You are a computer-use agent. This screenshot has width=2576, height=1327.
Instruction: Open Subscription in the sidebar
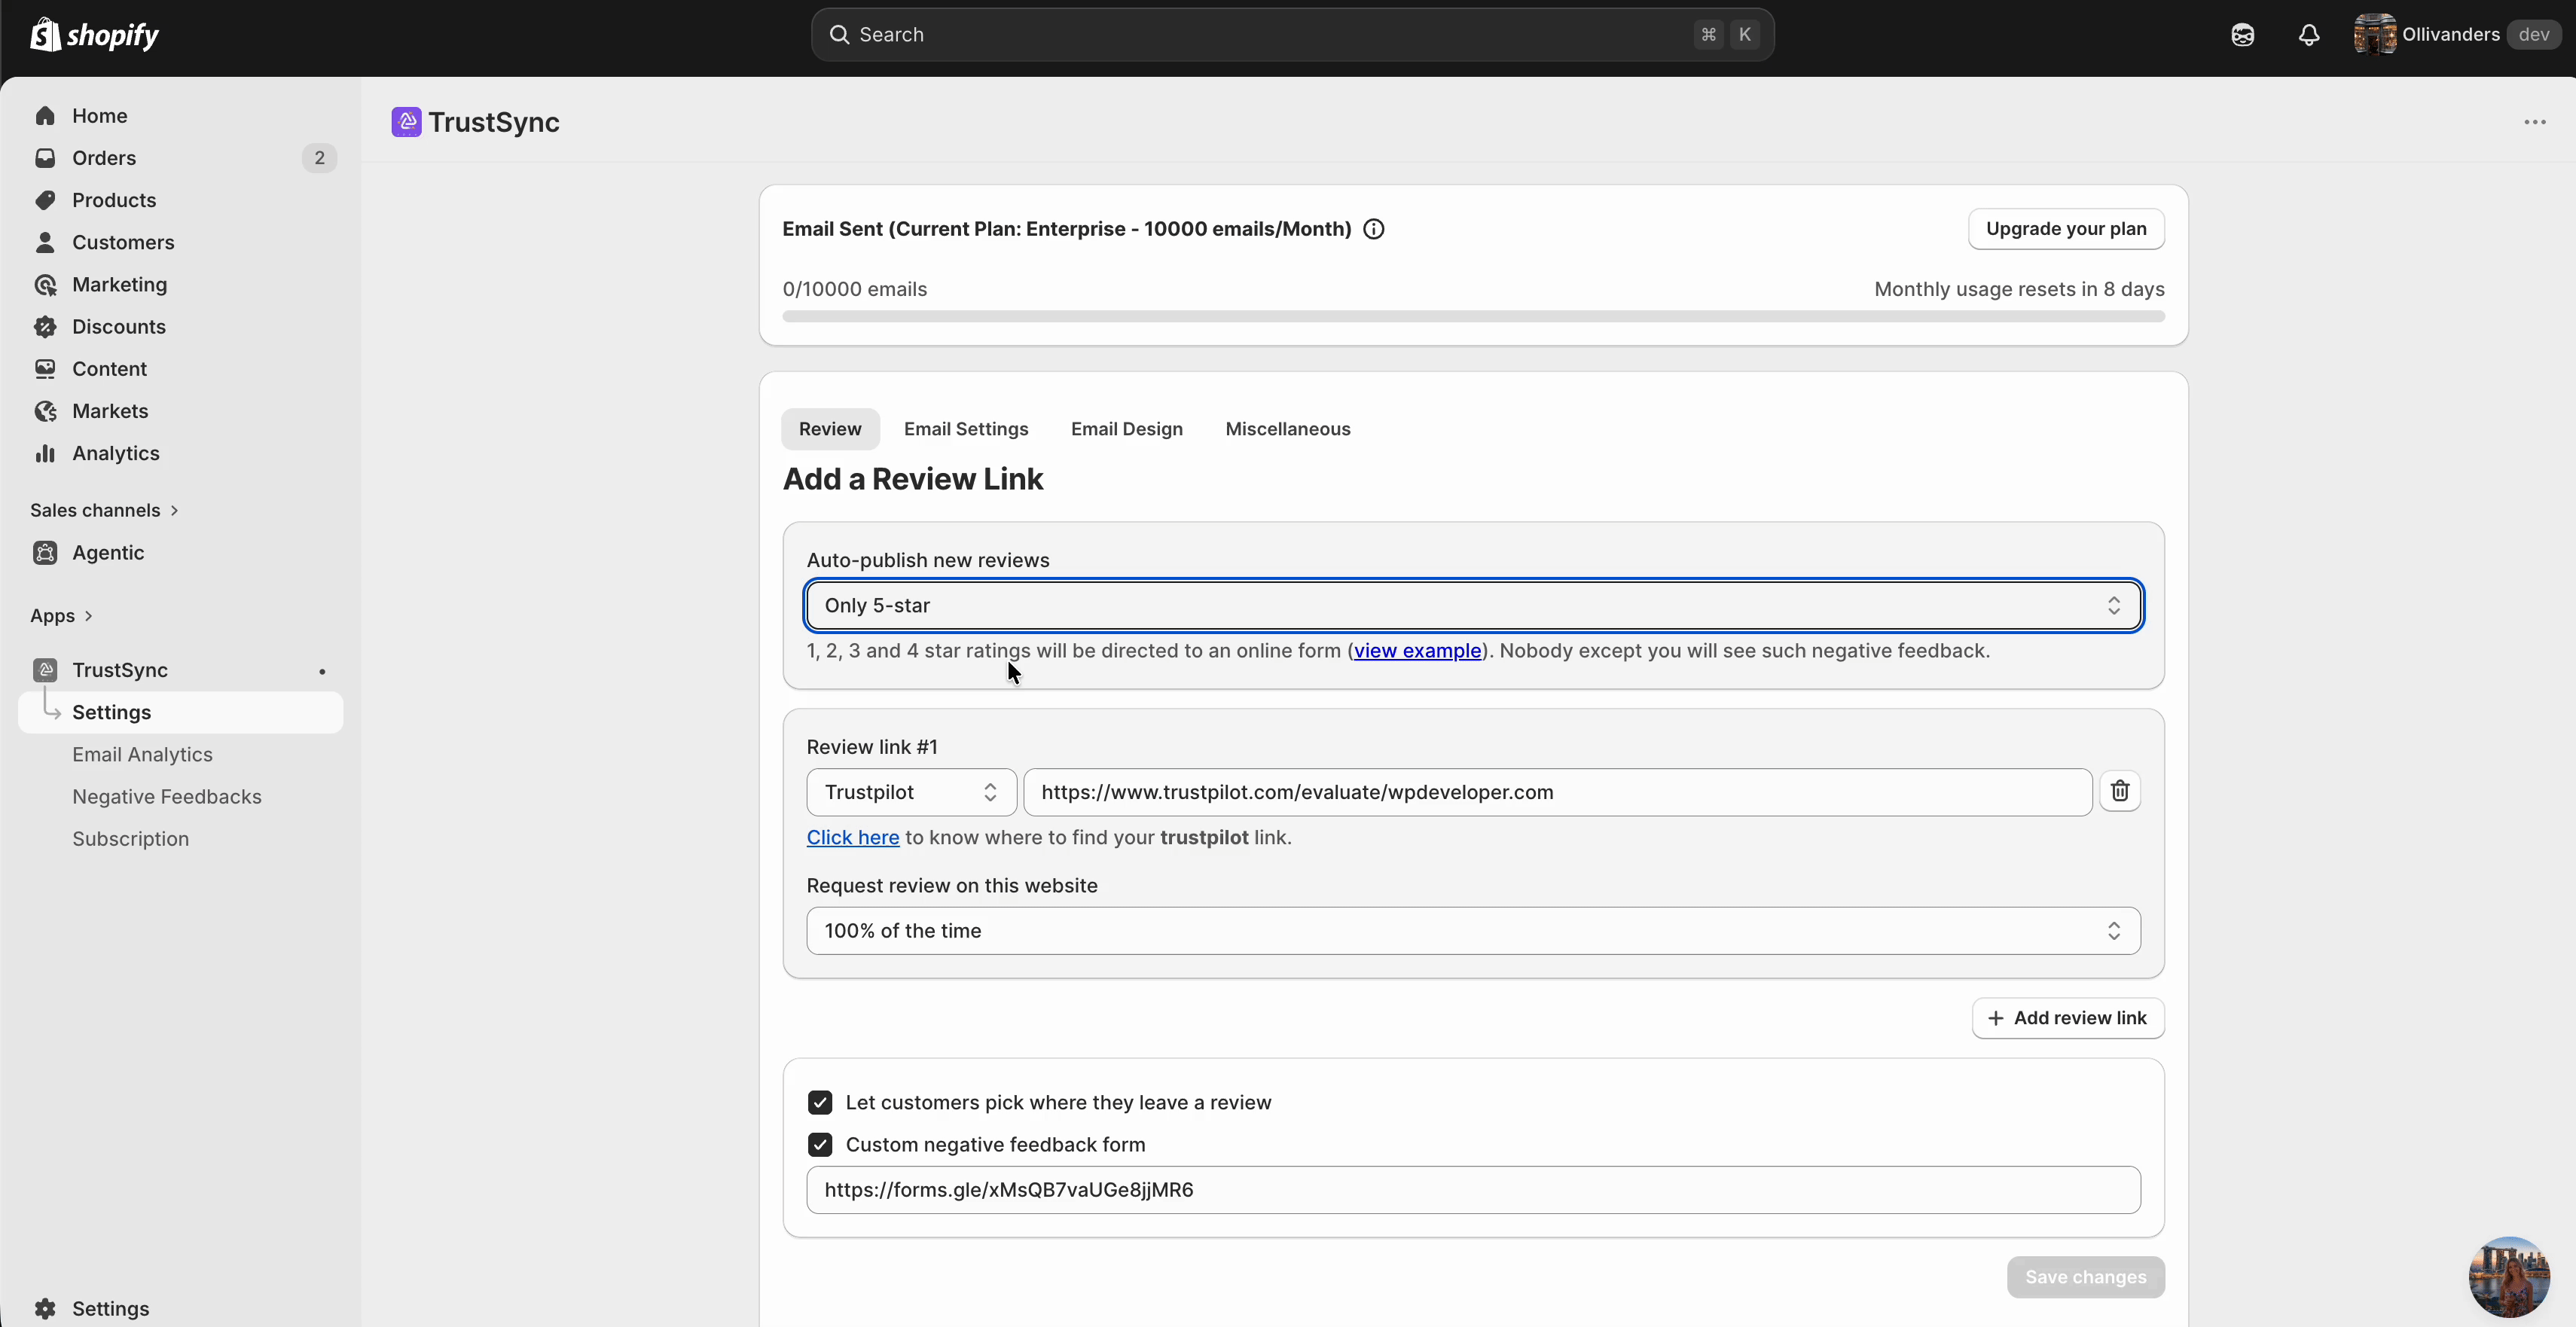[130, 839]
